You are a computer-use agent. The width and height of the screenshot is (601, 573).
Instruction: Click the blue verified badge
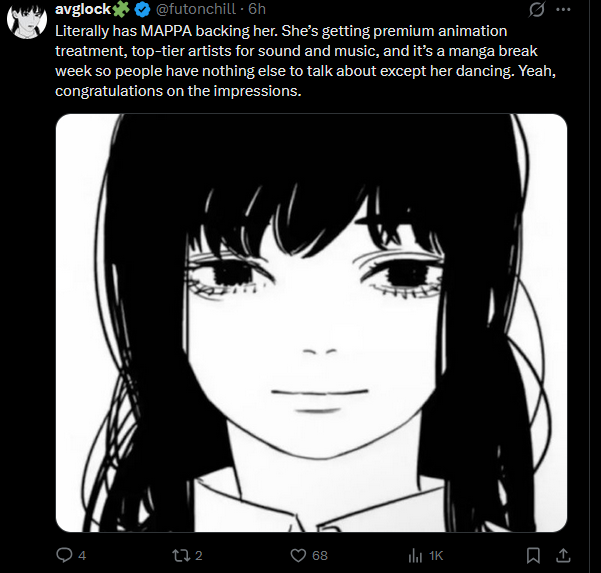[x=143, y=9]
